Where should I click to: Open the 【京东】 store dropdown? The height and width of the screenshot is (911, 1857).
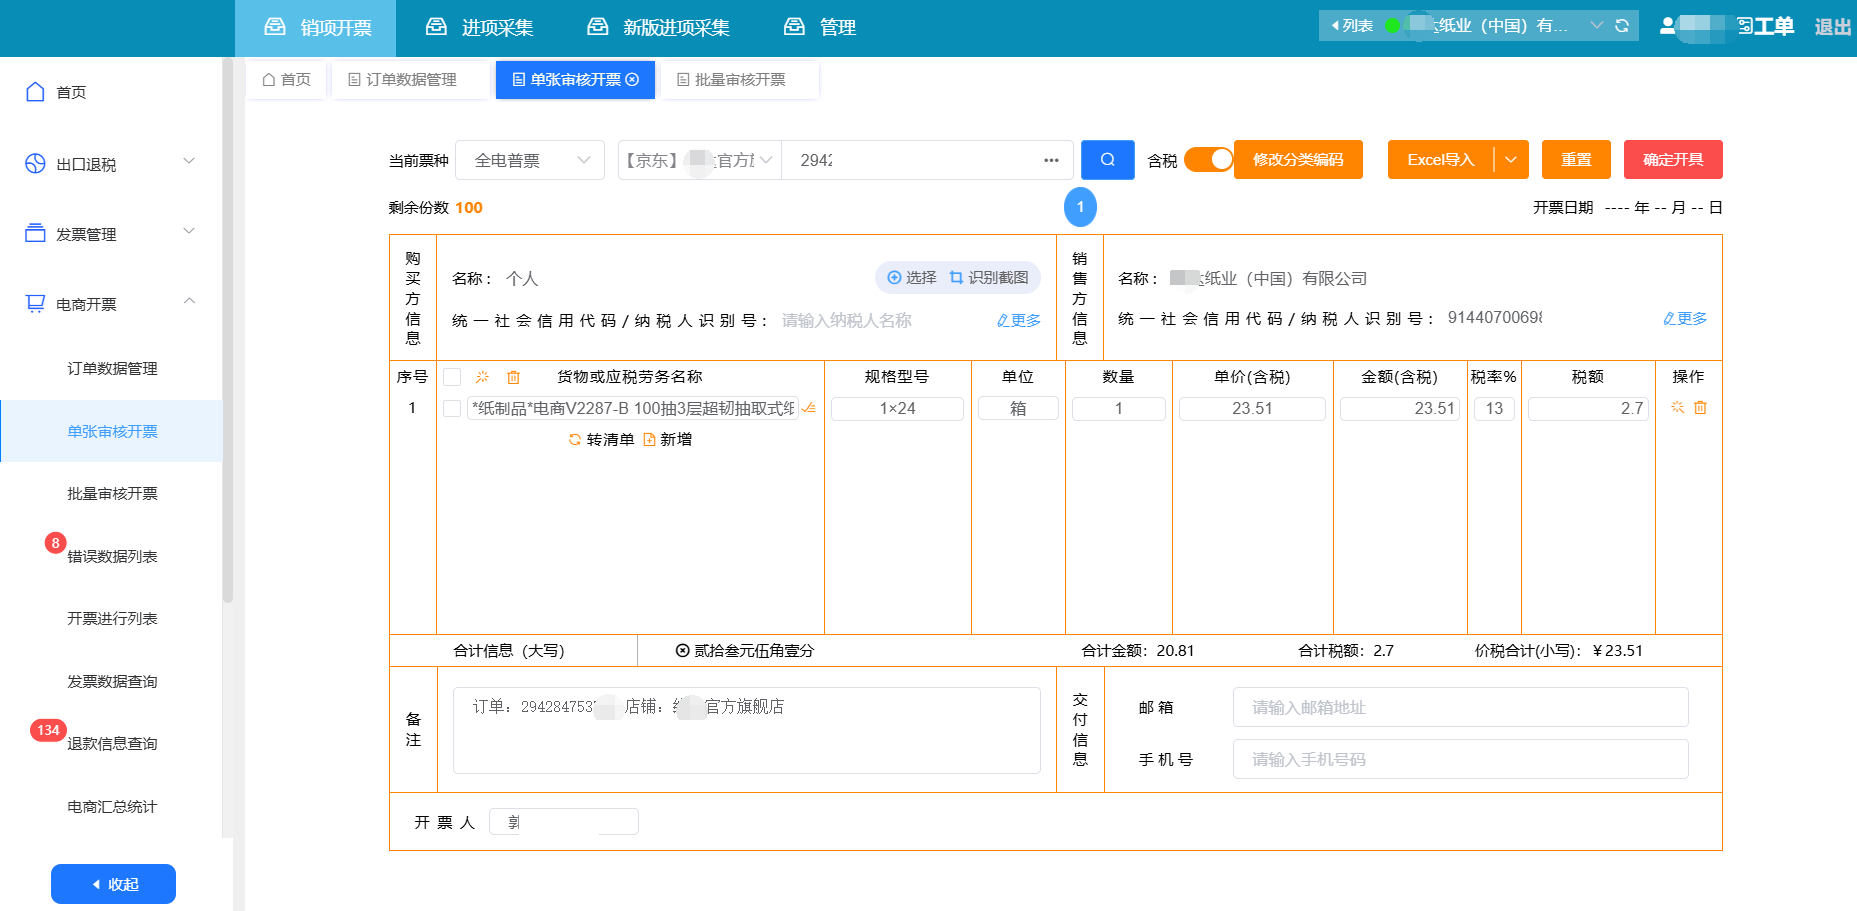pos(699,160)
